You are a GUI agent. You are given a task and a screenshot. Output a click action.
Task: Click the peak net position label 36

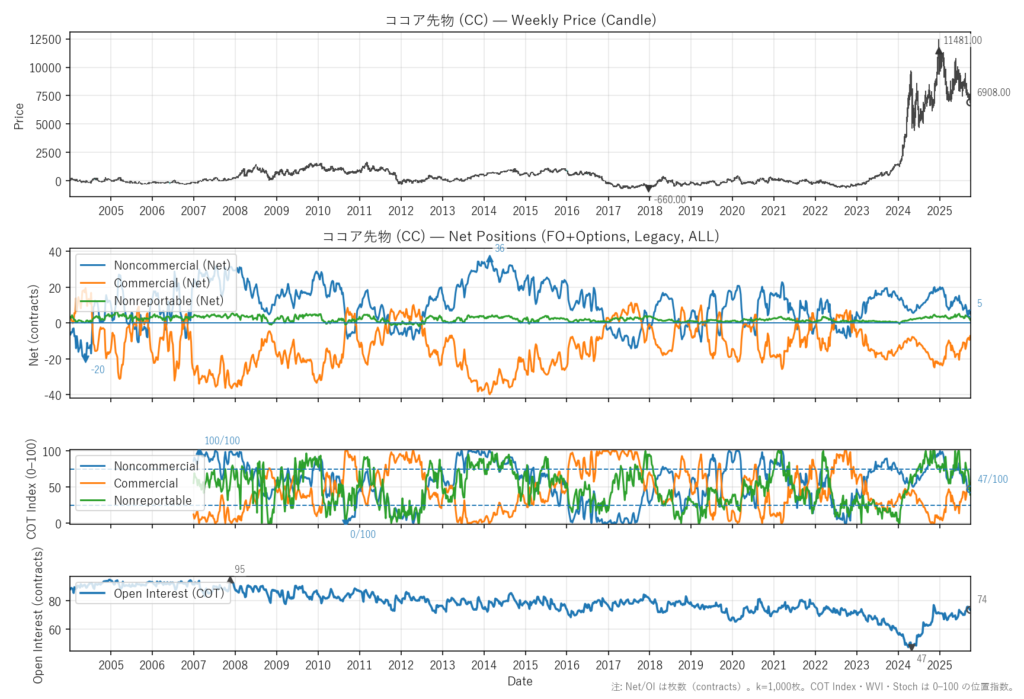[499, 247]
